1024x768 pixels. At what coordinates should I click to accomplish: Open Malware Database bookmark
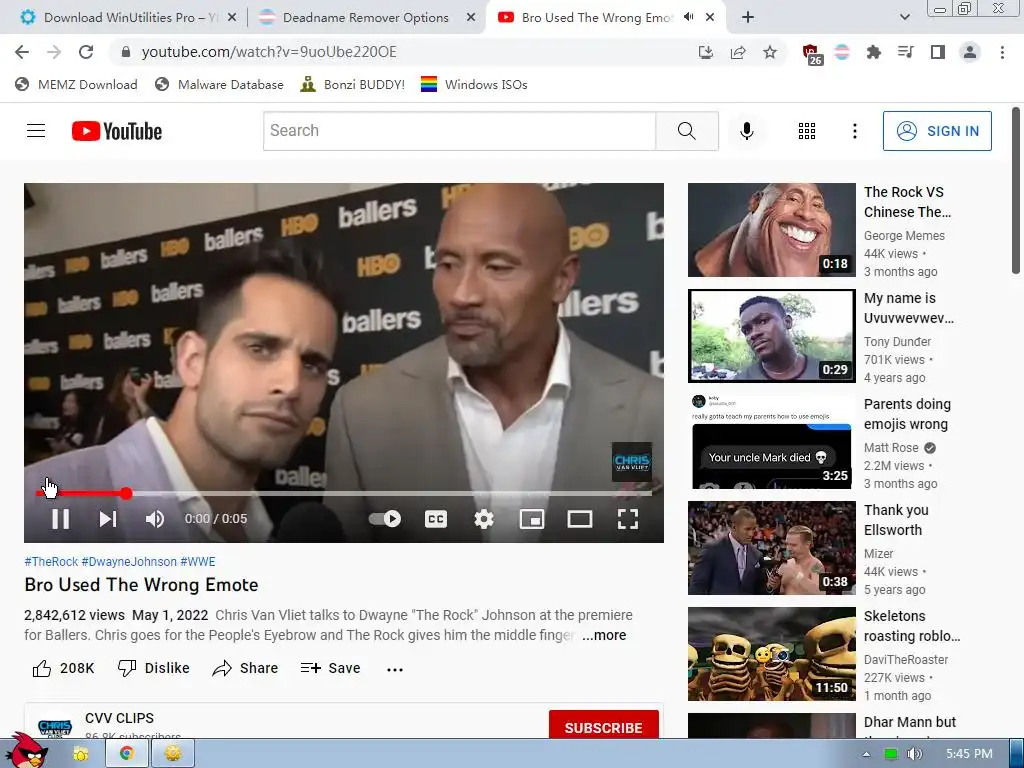point(219,84)
